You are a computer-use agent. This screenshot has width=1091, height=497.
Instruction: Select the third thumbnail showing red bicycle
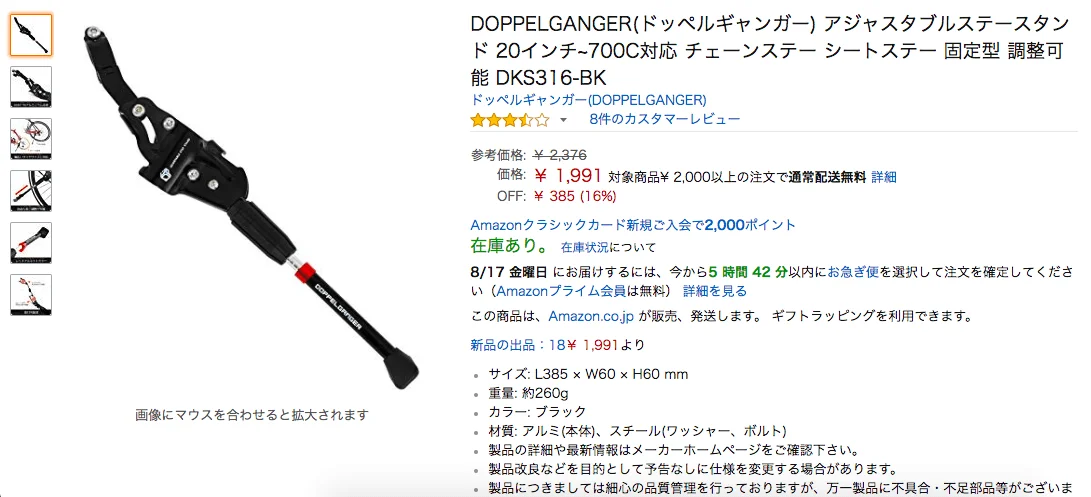31,139
